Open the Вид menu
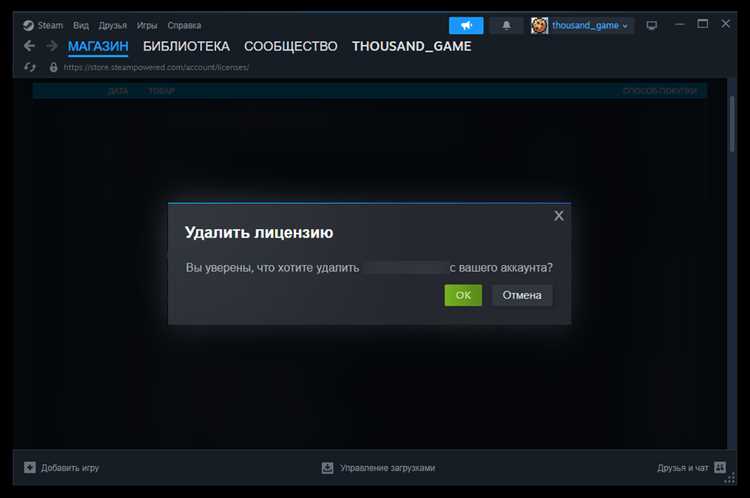 (80, 25)
